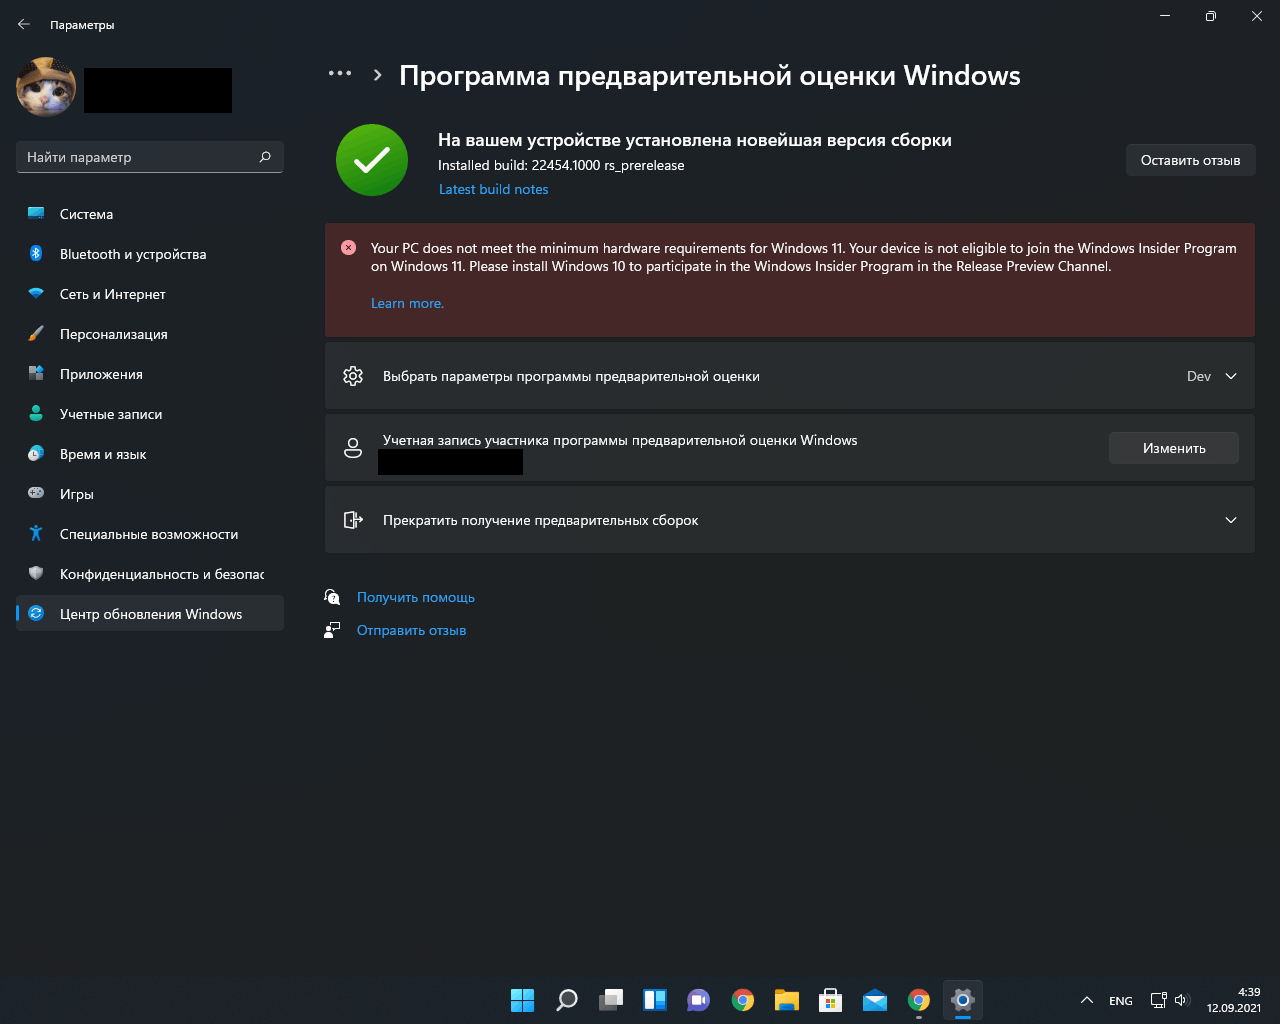Open Персонализация section

150,334
